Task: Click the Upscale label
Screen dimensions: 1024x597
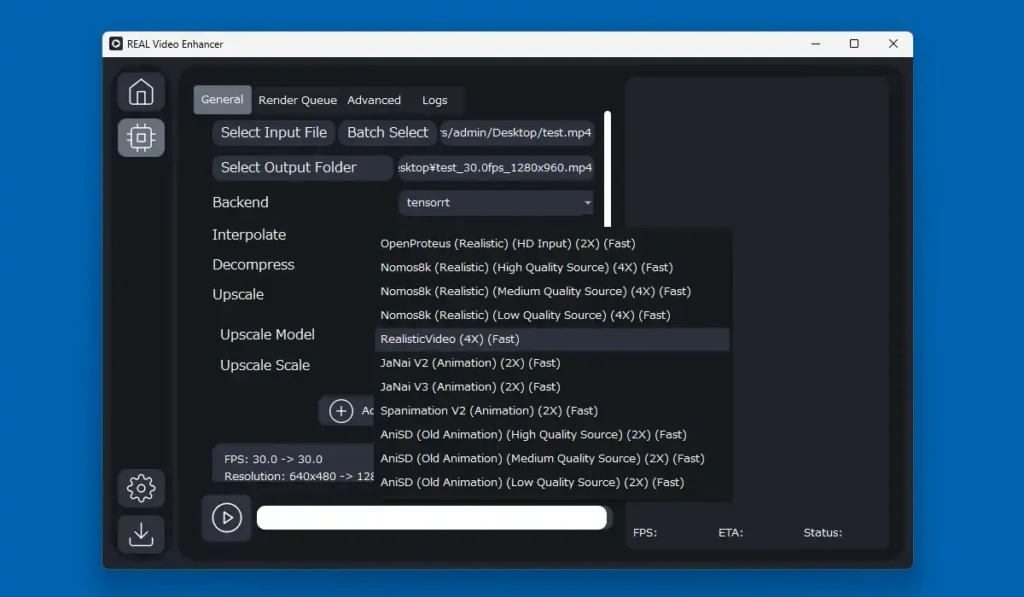Action: [238, 295]
